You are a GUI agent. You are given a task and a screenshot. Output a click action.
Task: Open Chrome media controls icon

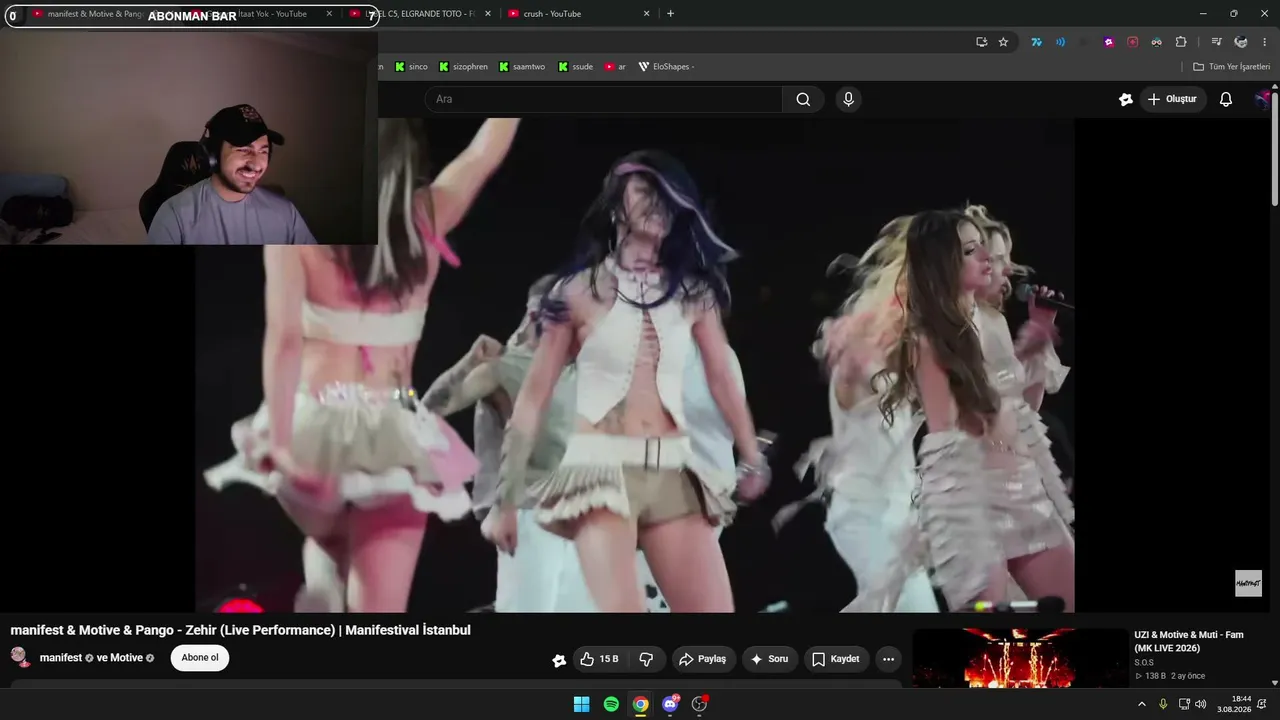pos(1216,42)
